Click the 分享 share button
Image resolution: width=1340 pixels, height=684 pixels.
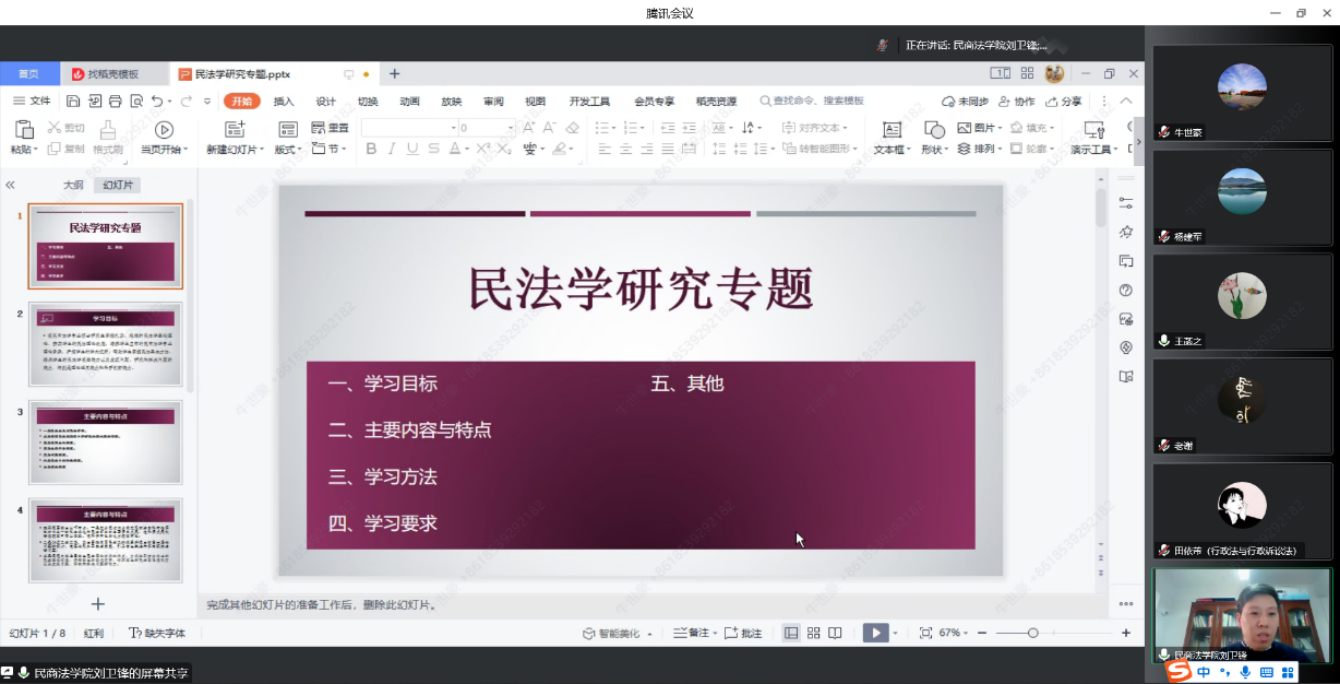[1064, 101]
